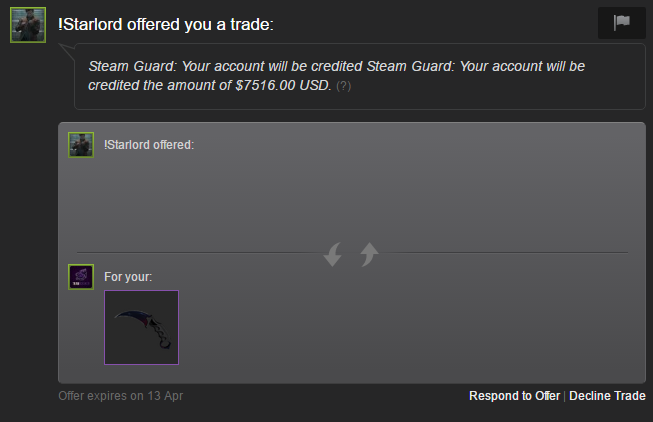Viewport: 653px width, 422px height.
Task: View the Karambit knife item thumbnail
Action: 142,327
